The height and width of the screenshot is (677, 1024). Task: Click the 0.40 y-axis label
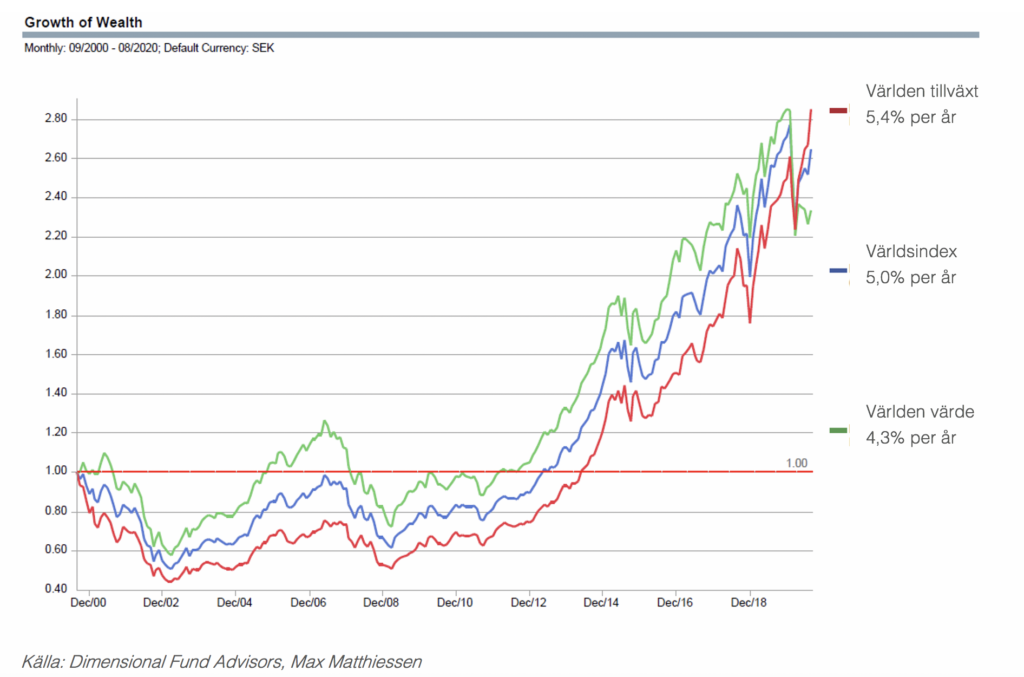click(53, 589)
